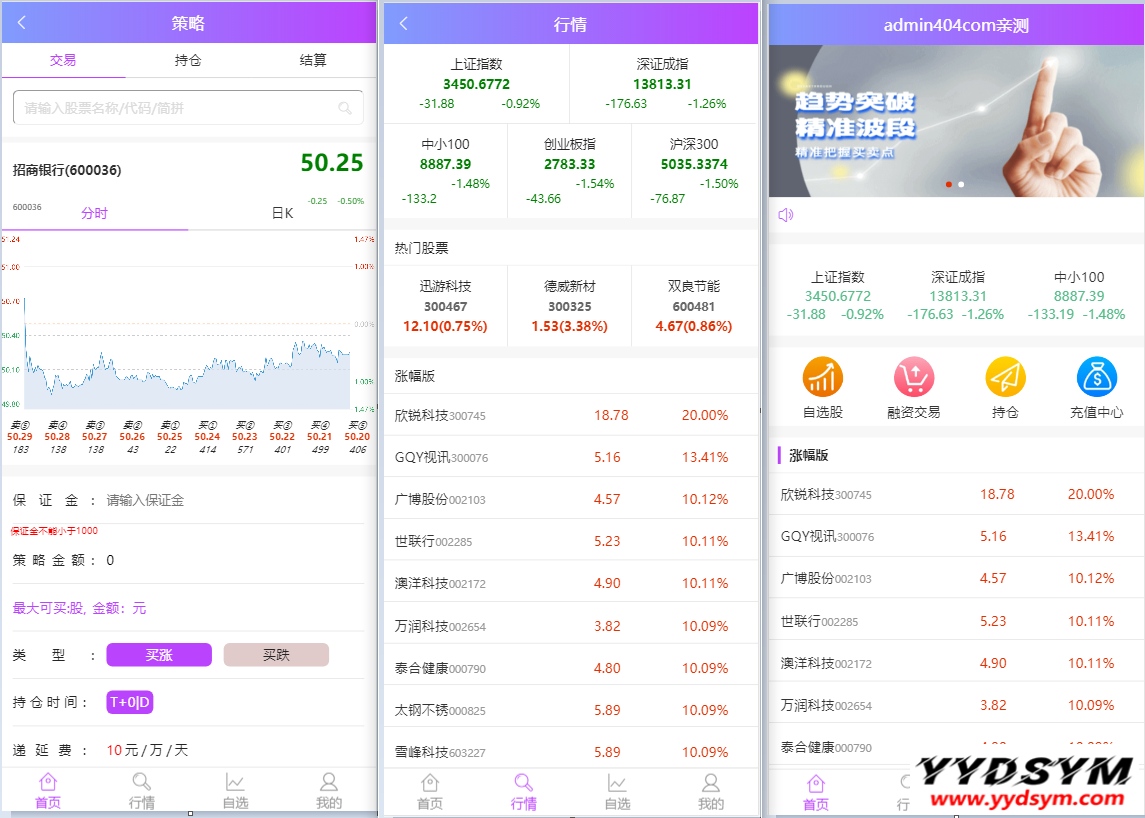Switch to the 持仓 tab
Image resolution: width=1145 pixels, height=818 pixels.
coord(188,60)
